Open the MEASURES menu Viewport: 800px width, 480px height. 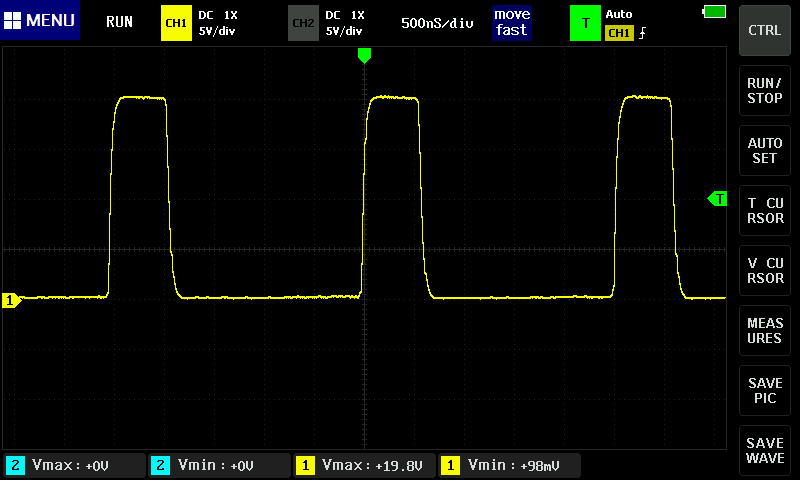(765, 330)
